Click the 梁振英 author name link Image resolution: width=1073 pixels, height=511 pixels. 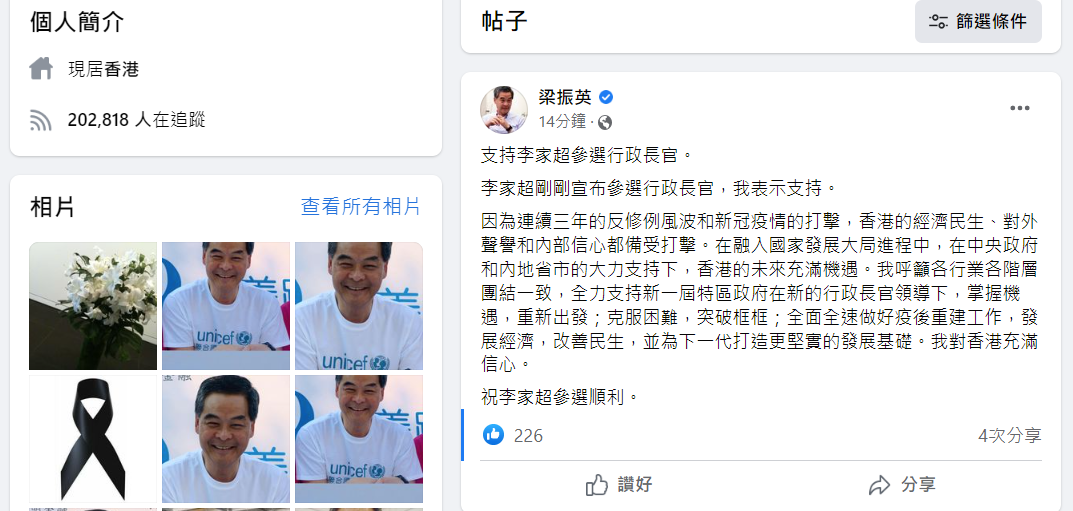[x=565, y=97]
